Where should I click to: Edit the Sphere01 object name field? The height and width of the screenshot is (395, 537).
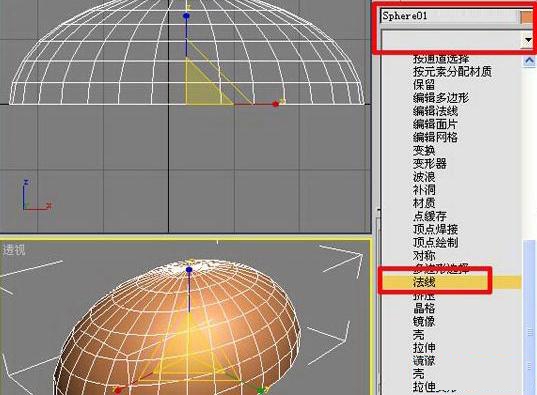pyautogui.click(x=450, y=16)
